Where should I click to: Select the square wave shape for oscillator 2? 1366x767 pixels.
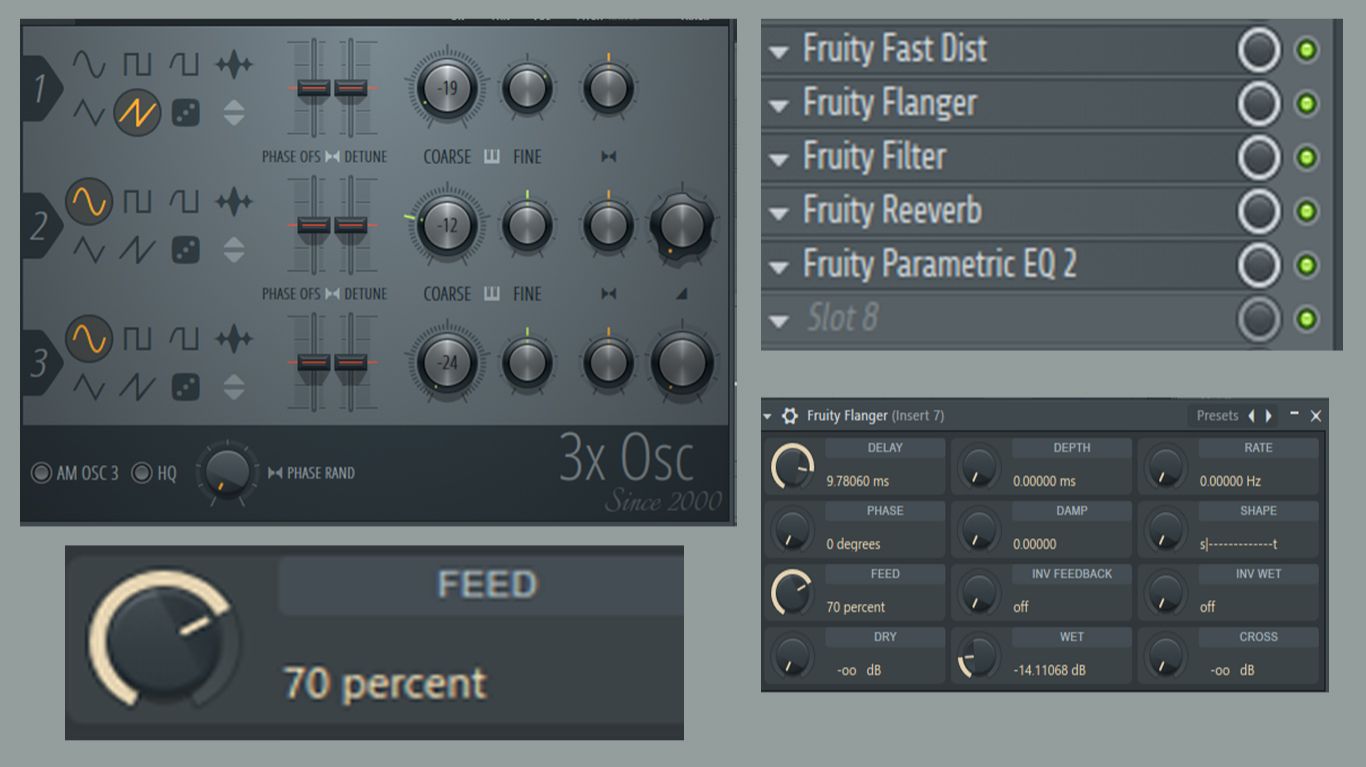pyautogui.click(x=137, y=203)
